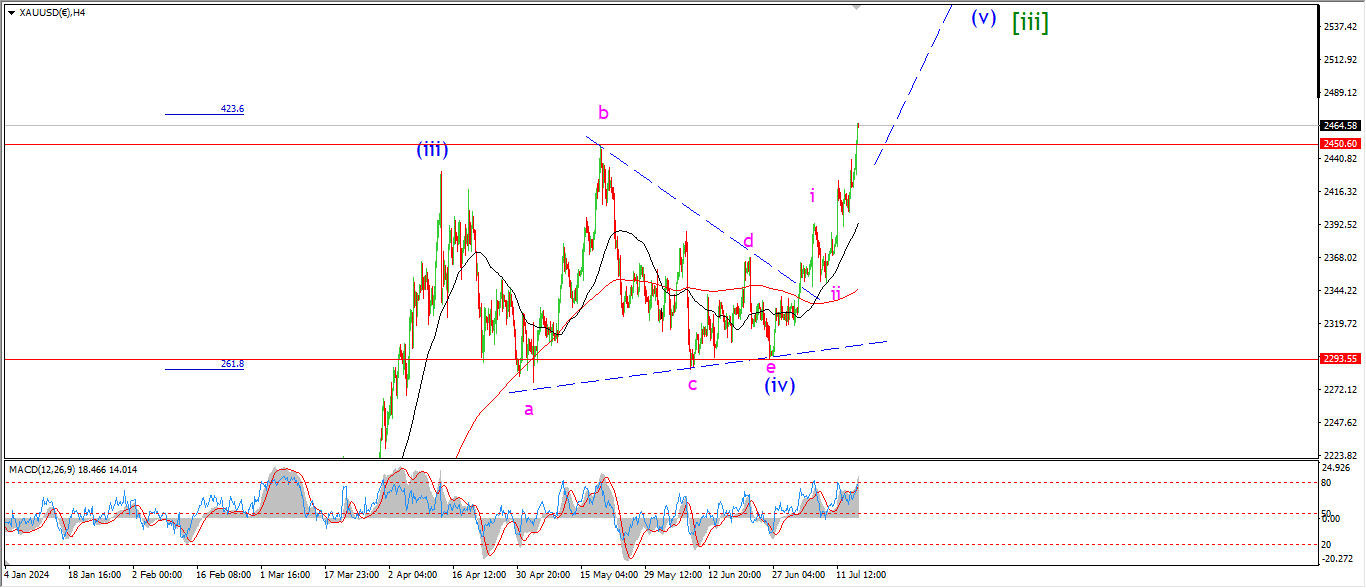Select the blue (iv) wave label
Image resolution: width=1366 pixels, height=588 pixels.
780,385
